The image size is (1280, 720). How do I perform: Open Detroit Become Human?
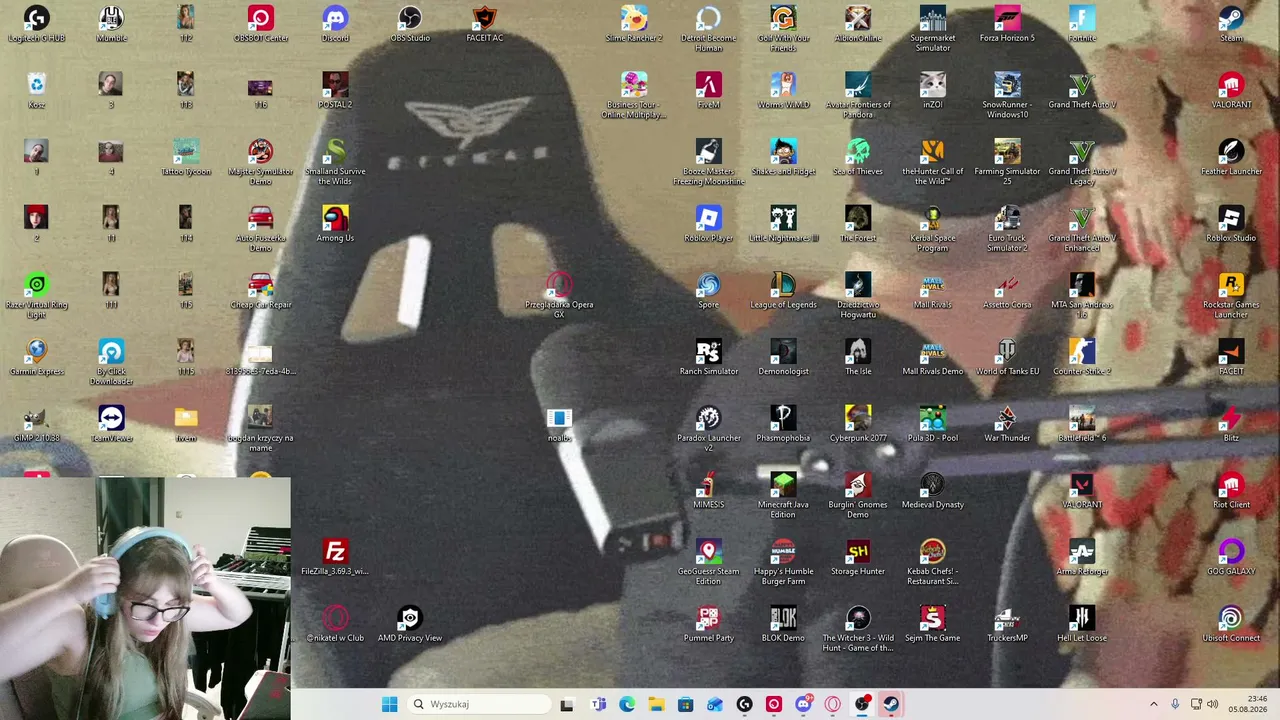coord(709,28)
